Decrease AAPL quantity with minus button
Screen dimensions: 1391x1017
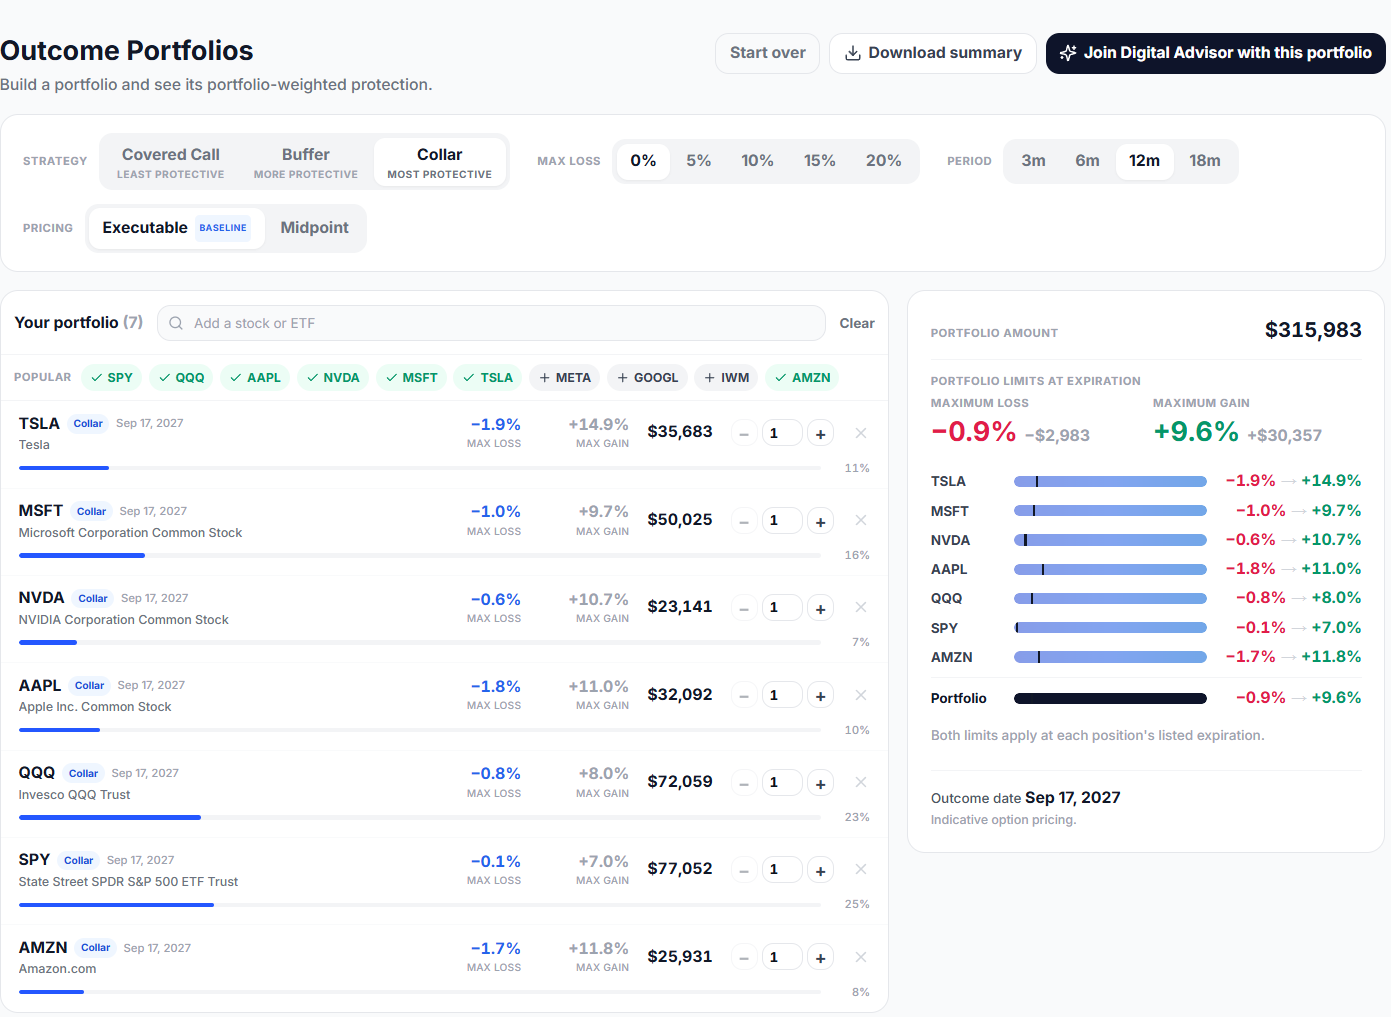point(744,696)
